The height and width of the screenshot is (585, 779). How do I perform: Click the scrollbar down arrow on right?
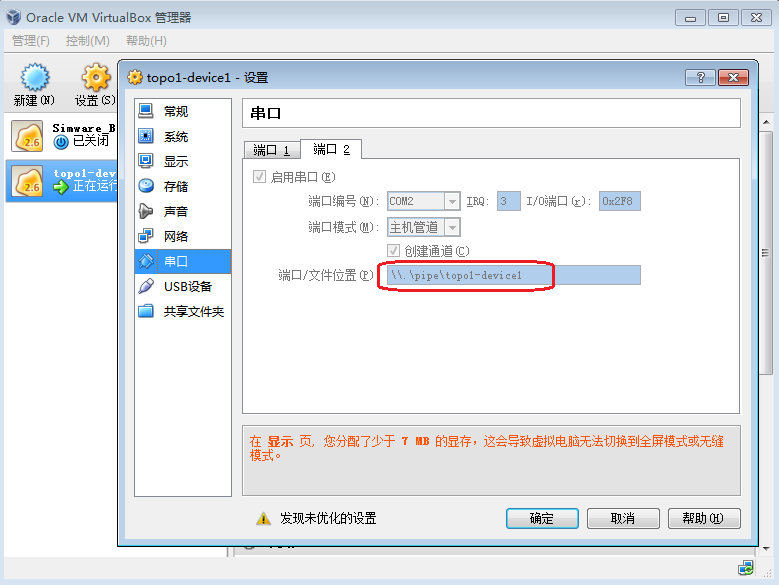(766, 548)
